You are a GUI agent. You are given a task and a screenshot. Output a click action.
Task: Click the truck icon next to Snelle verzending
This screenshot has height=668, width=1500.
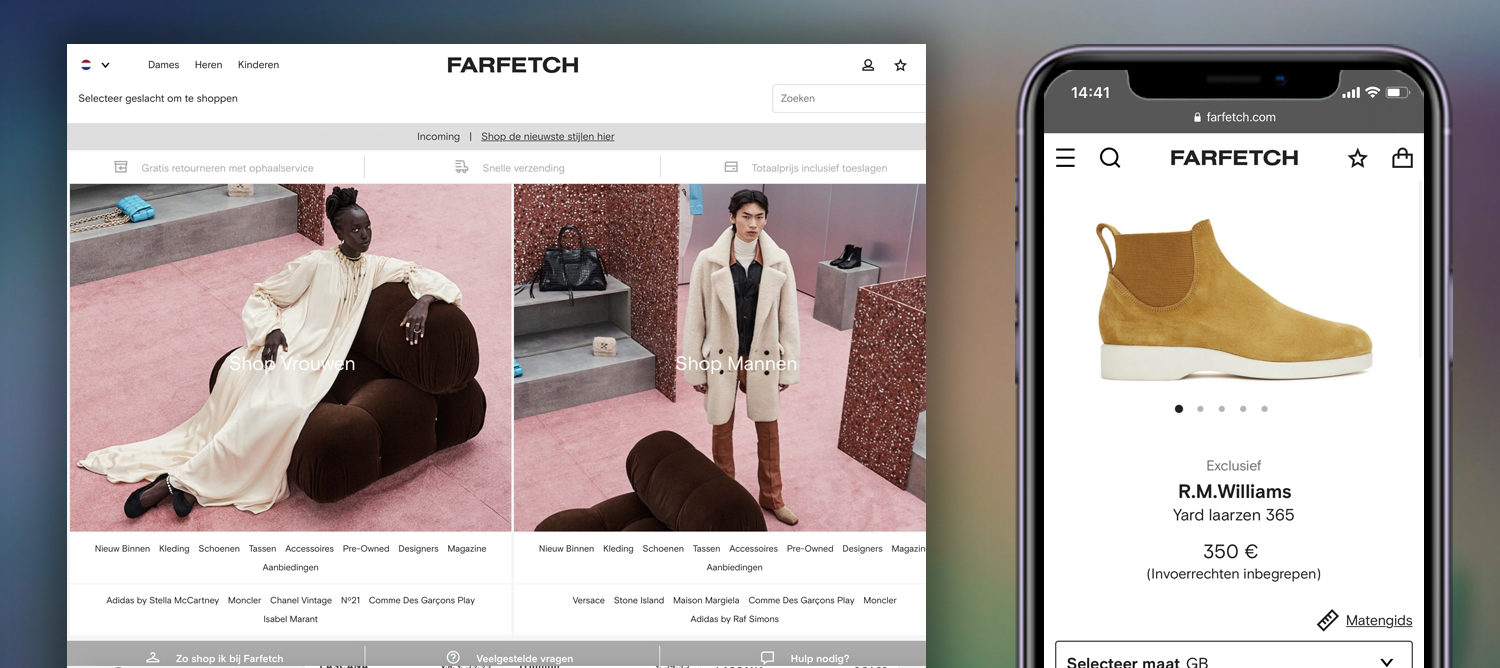[x=462, y=167]
